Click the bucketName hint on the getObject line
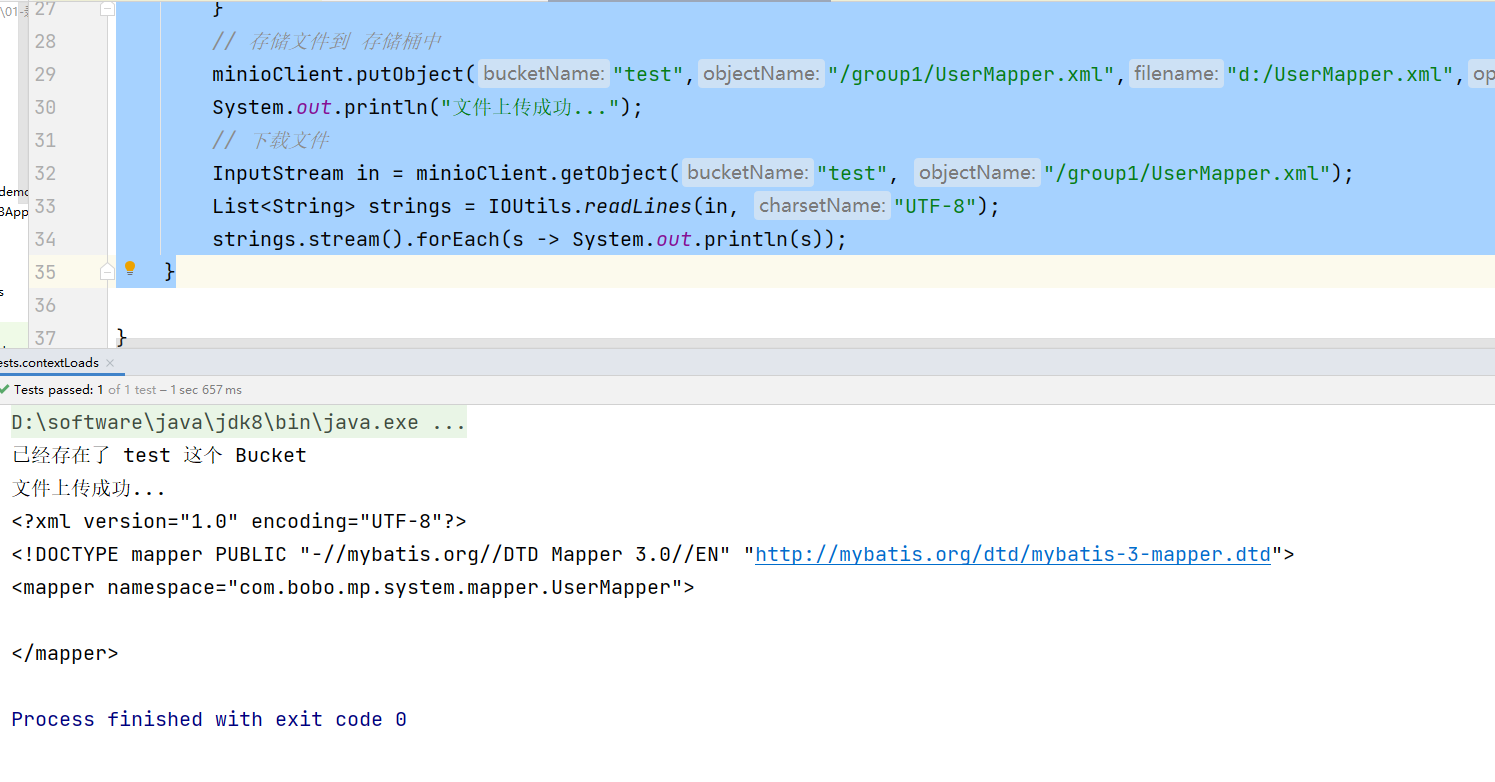Viewport: 1495px width, 782px height. 748,173
